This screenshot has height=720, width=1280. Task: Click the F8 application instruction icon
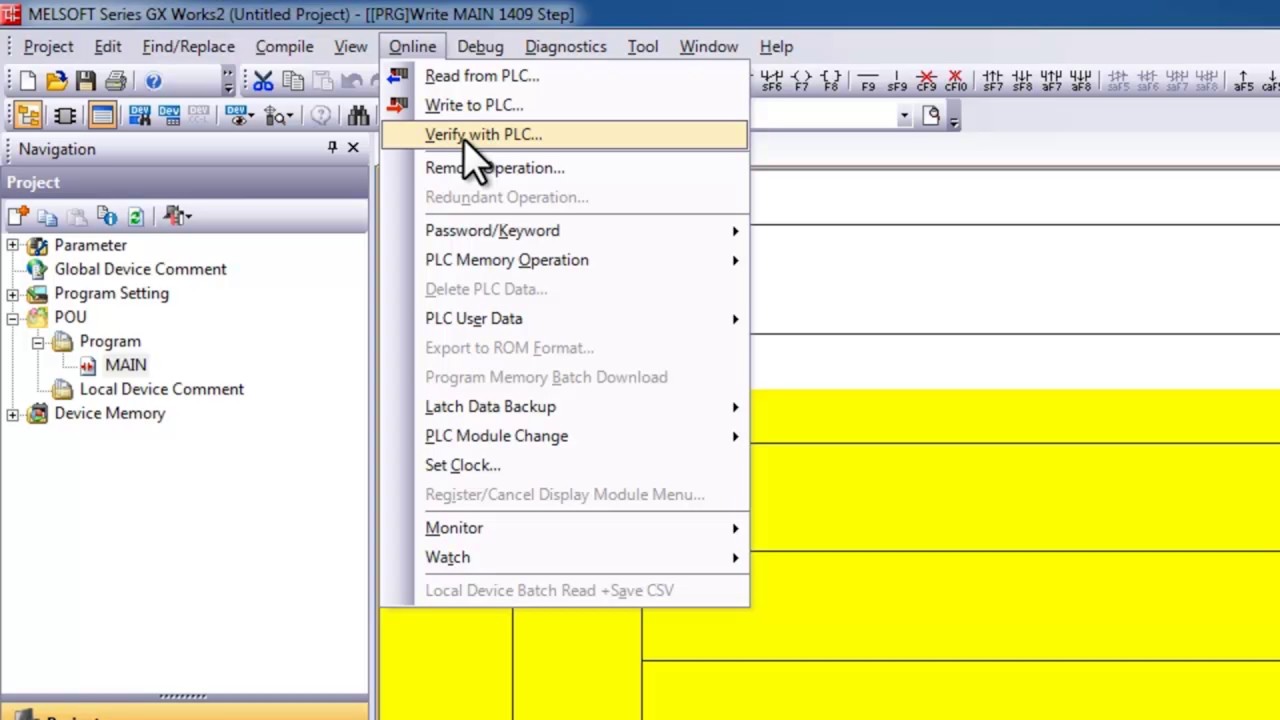[x=830, y=81]
